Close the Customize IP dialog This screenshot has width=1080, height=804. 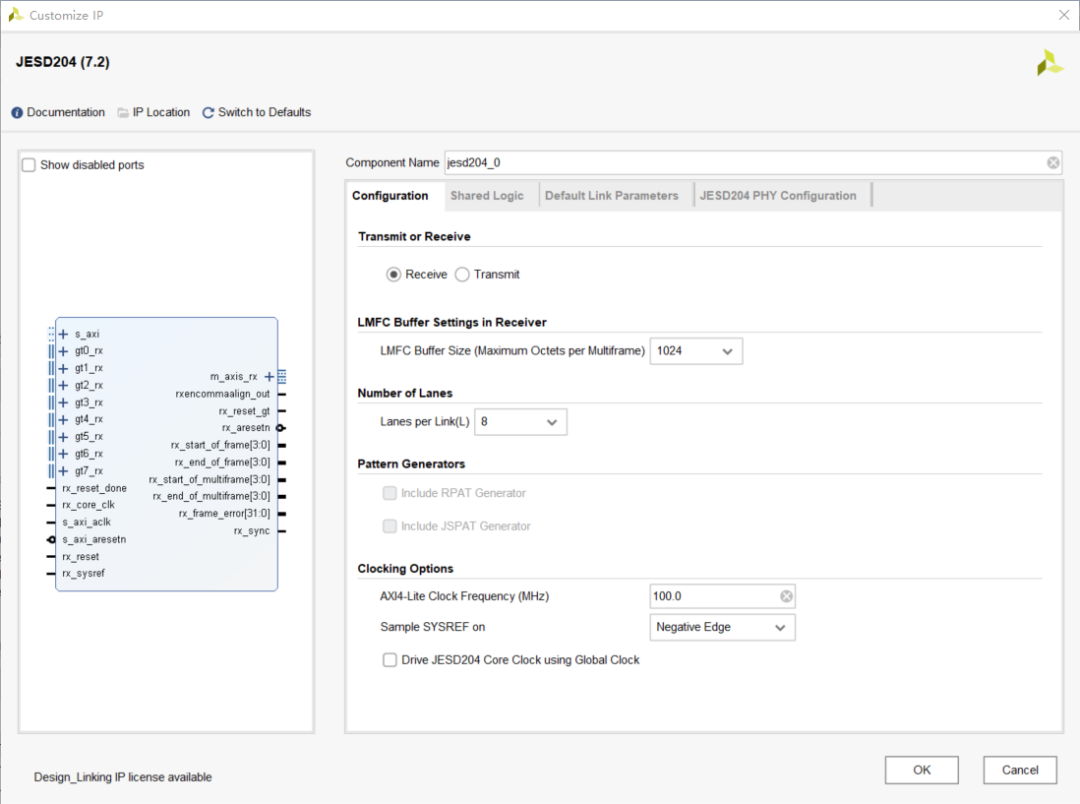point(1064,15)
